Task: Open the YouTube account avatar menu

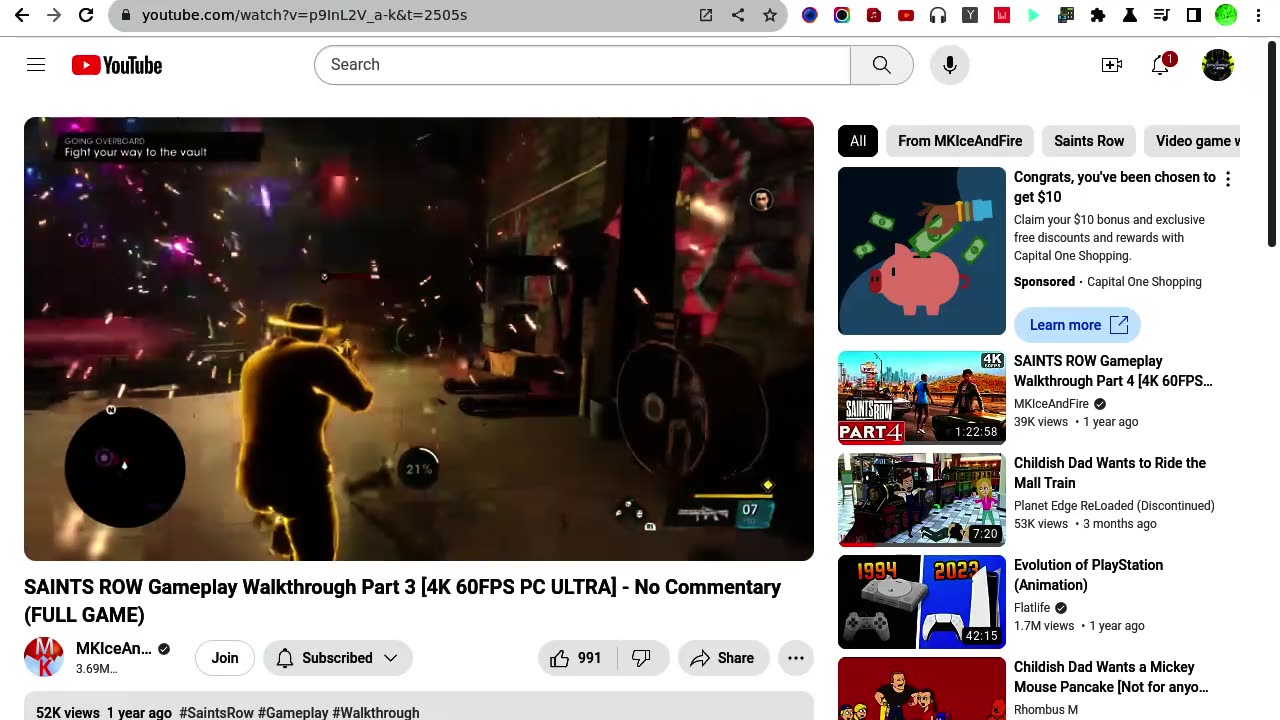Action: [x=1218, y=65]
